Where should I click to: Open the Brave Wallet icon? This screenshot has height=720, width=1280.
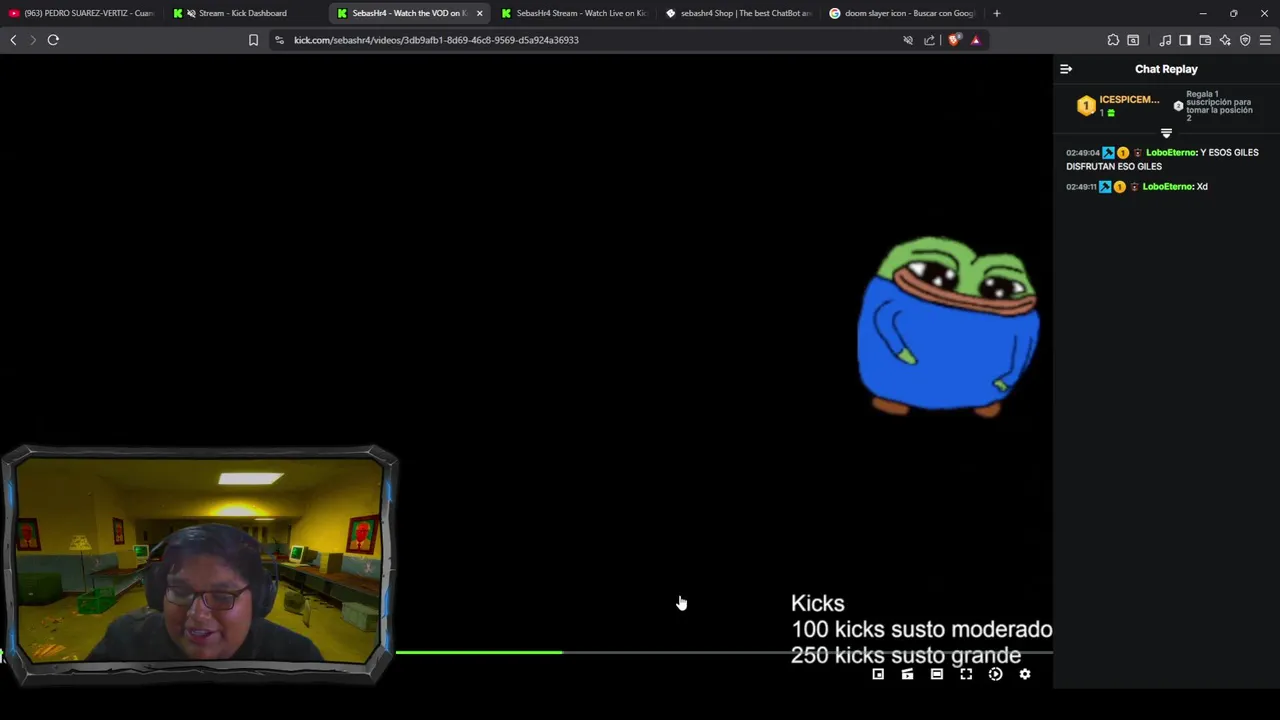[x=1205, y=40]
